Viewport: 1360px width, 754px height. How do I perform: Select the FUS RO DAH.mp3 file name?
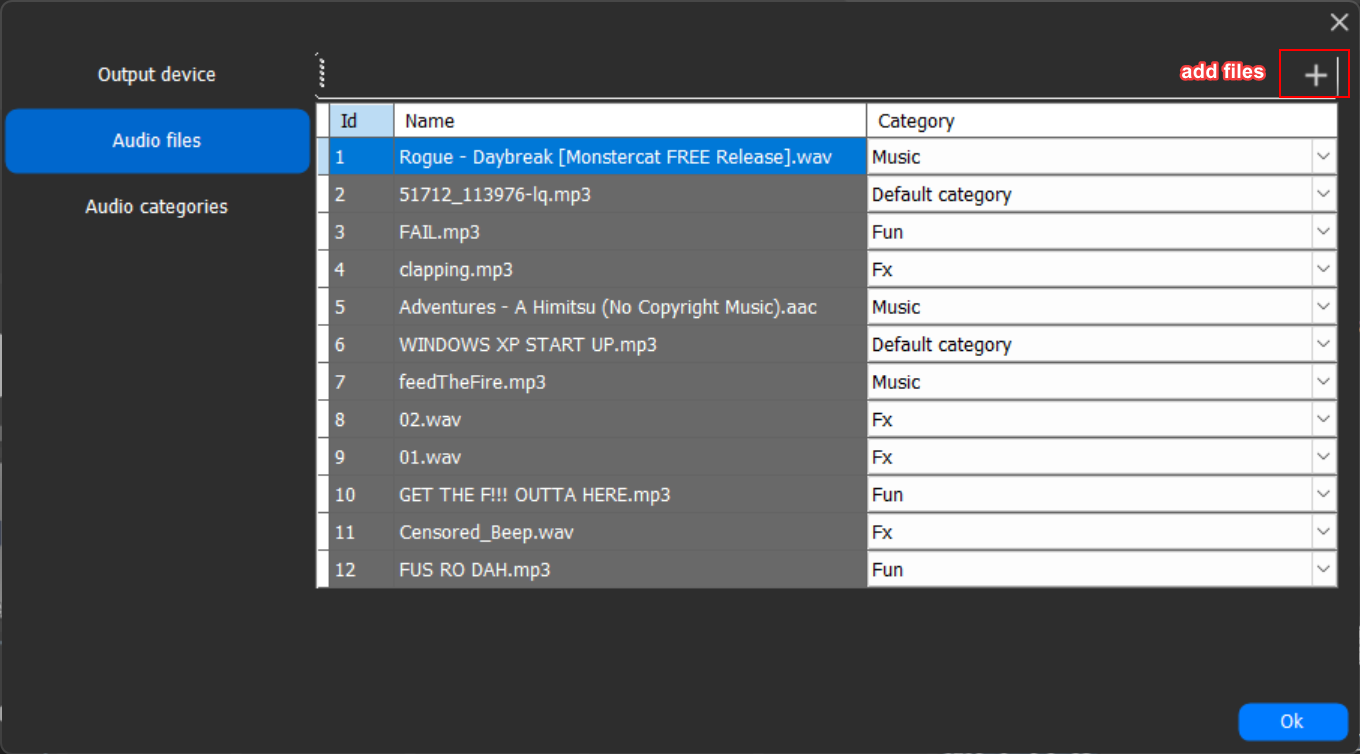point(630,569)
